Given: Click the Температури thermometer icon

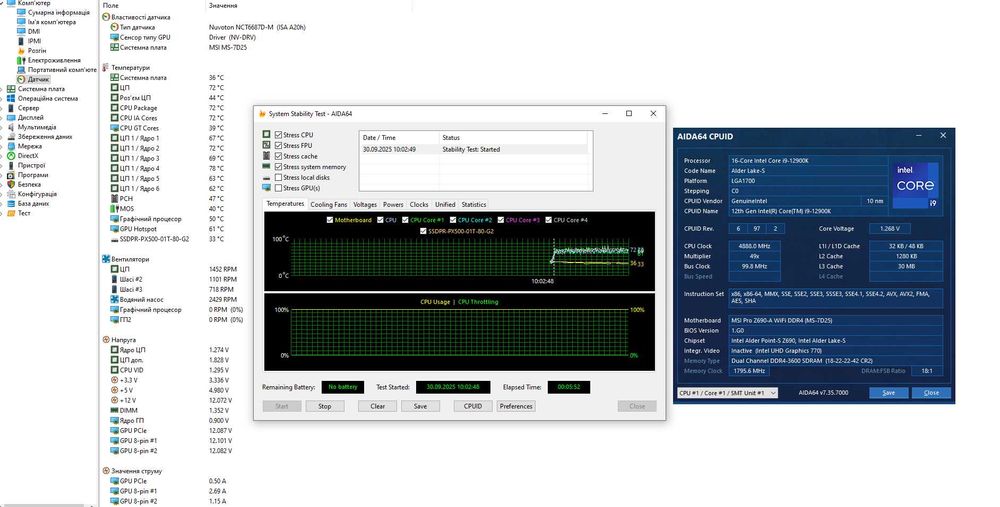Looking at the screenshot, I should 106,67.
